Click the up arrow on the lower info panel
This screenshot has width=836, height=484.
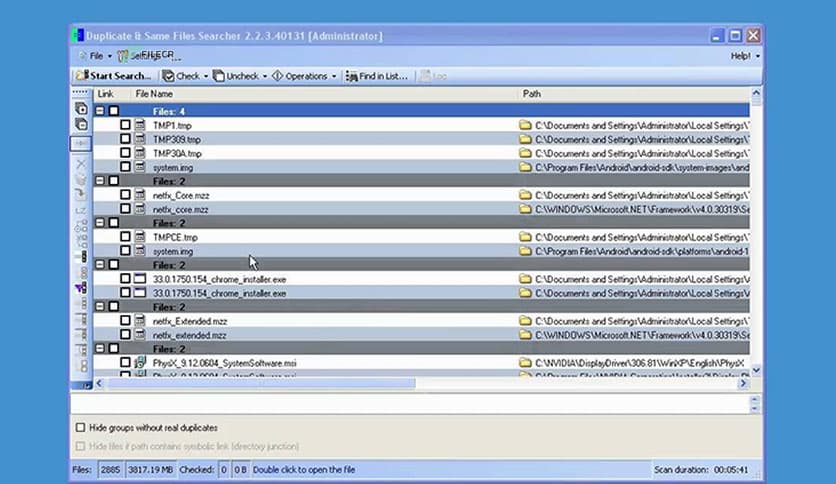[x=754, y=399]
